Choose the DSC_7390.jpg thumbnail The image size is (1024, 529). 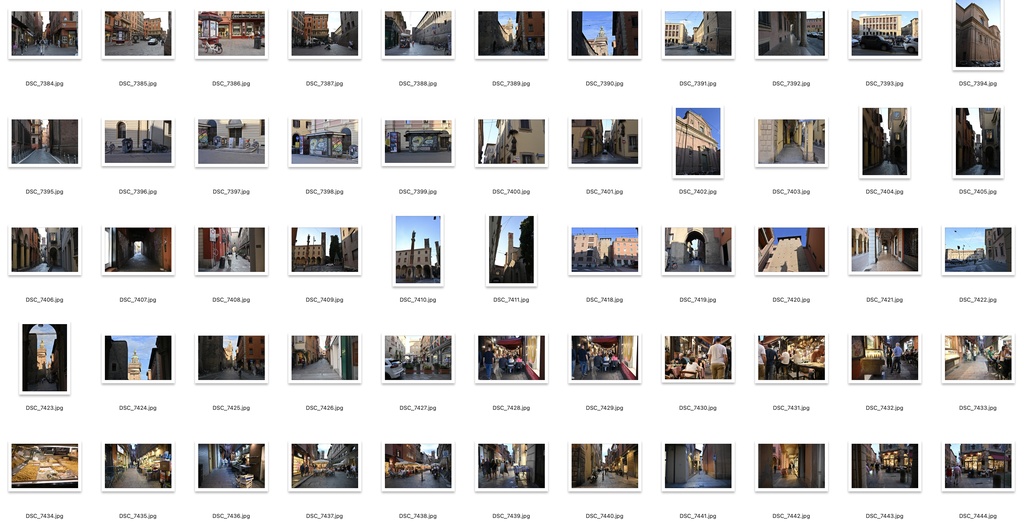point(605,33)
